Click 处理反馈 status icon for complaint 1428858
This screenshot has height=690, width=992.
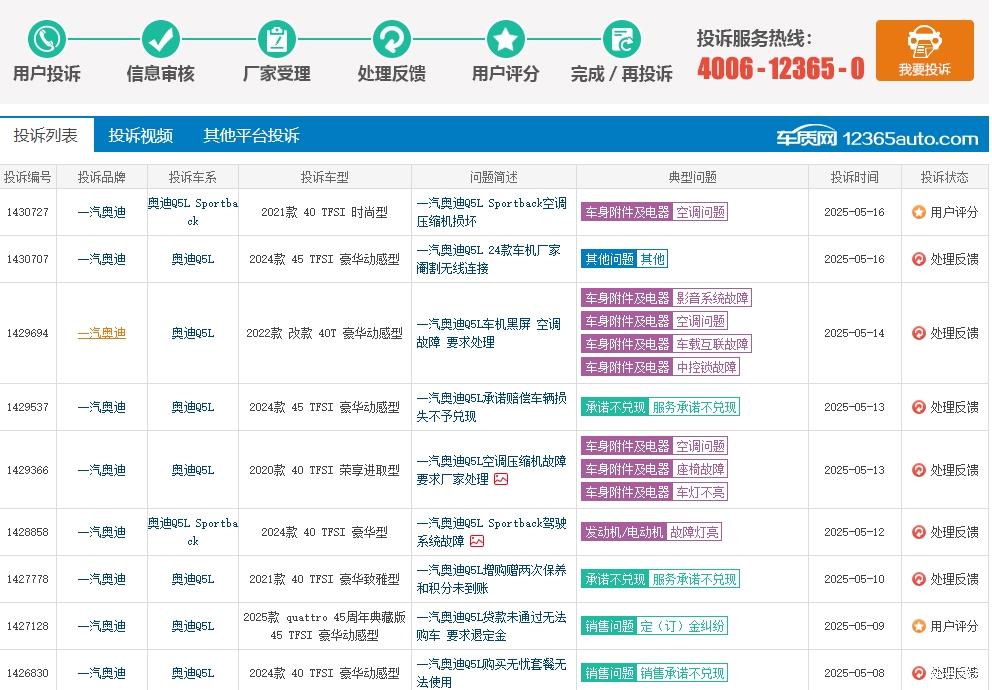[x=919, y=533]
